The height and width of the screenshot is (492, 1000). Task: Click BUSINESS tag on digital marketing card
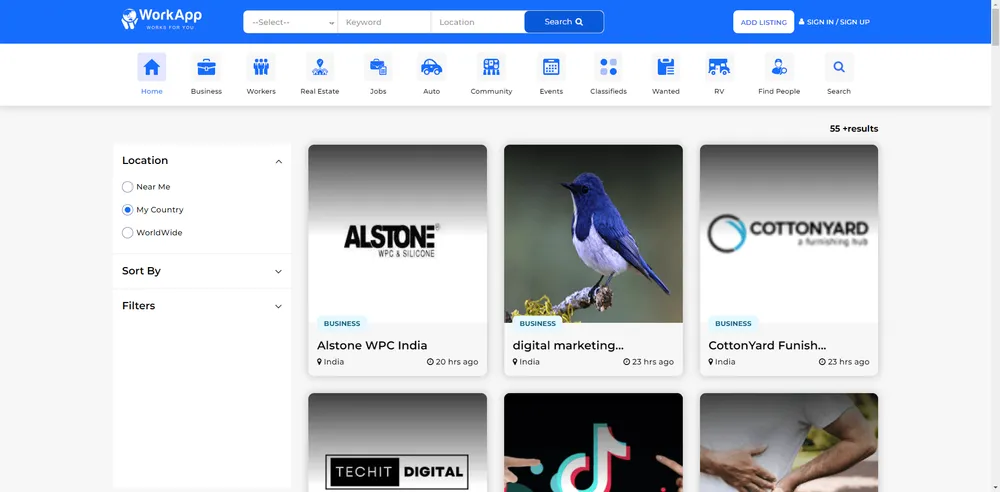(x=538, y=324)
